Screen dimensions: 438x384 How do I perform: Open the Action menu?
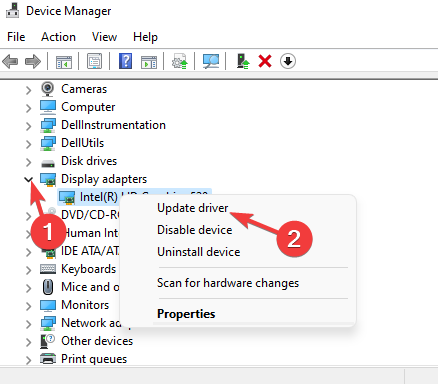58,37
